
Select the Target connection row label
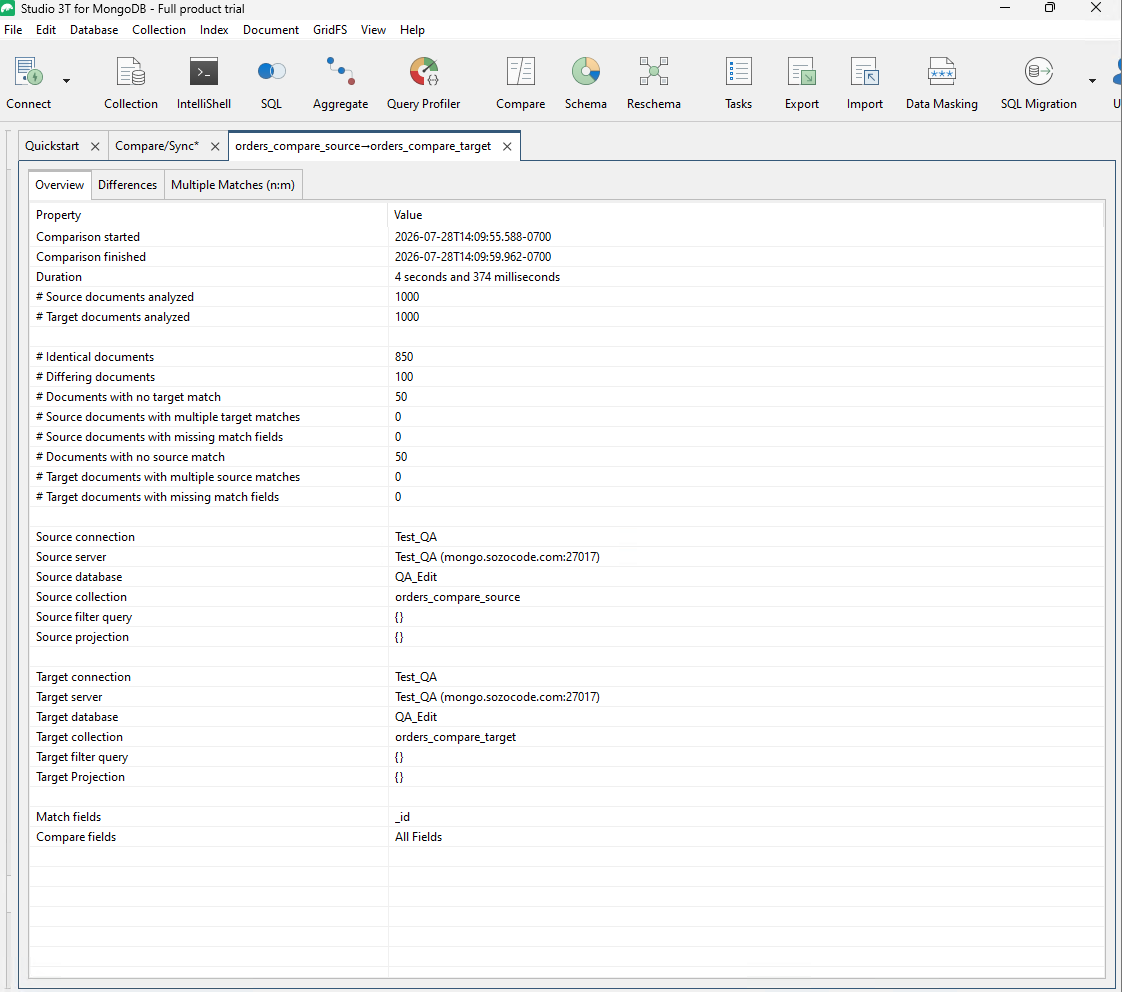[84, 678]
